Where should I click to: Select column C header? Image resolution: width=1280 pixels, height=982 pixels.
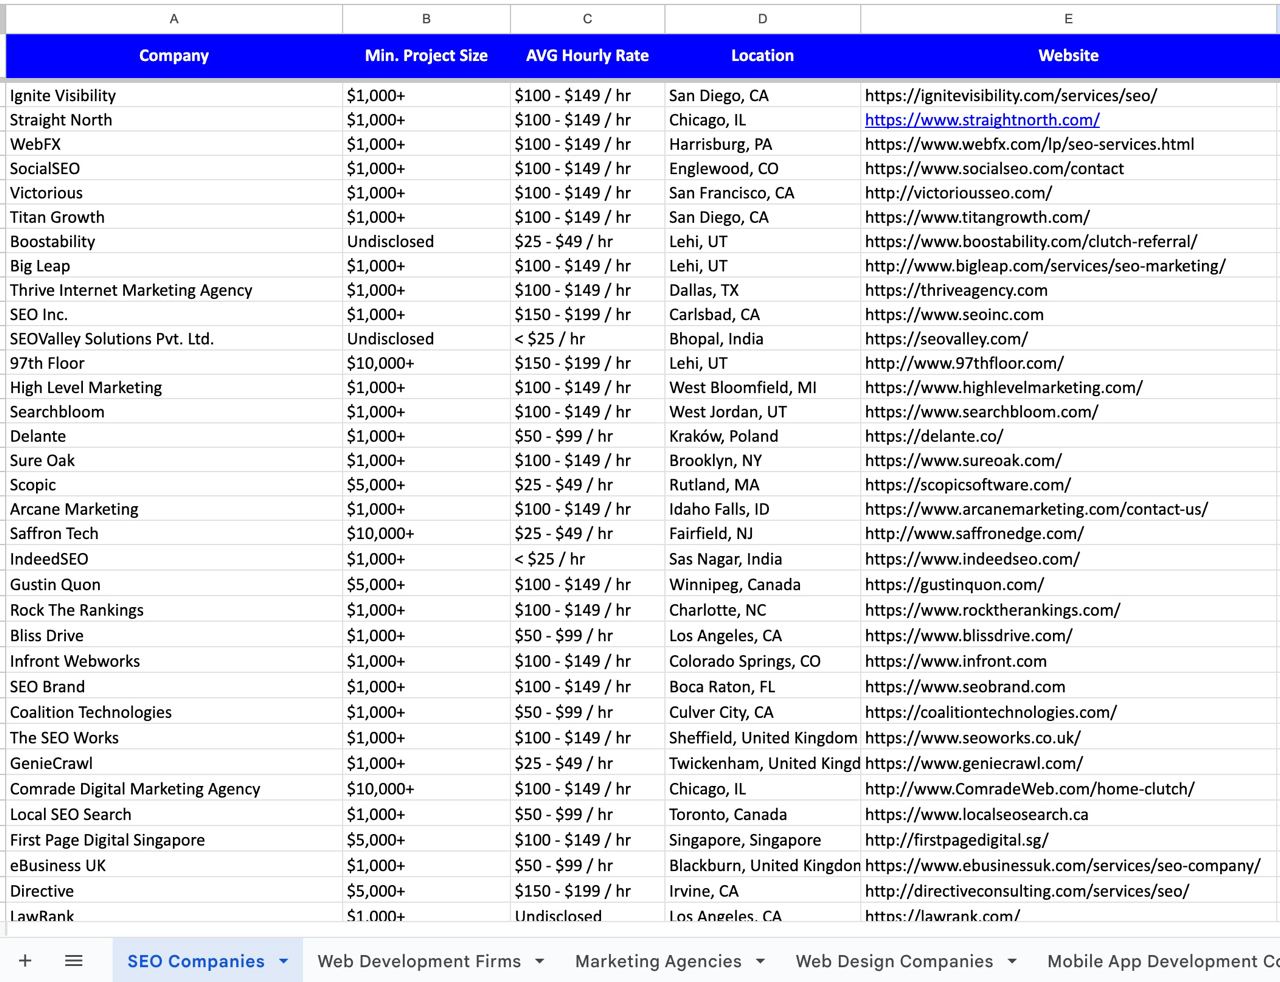coord(587,19)
